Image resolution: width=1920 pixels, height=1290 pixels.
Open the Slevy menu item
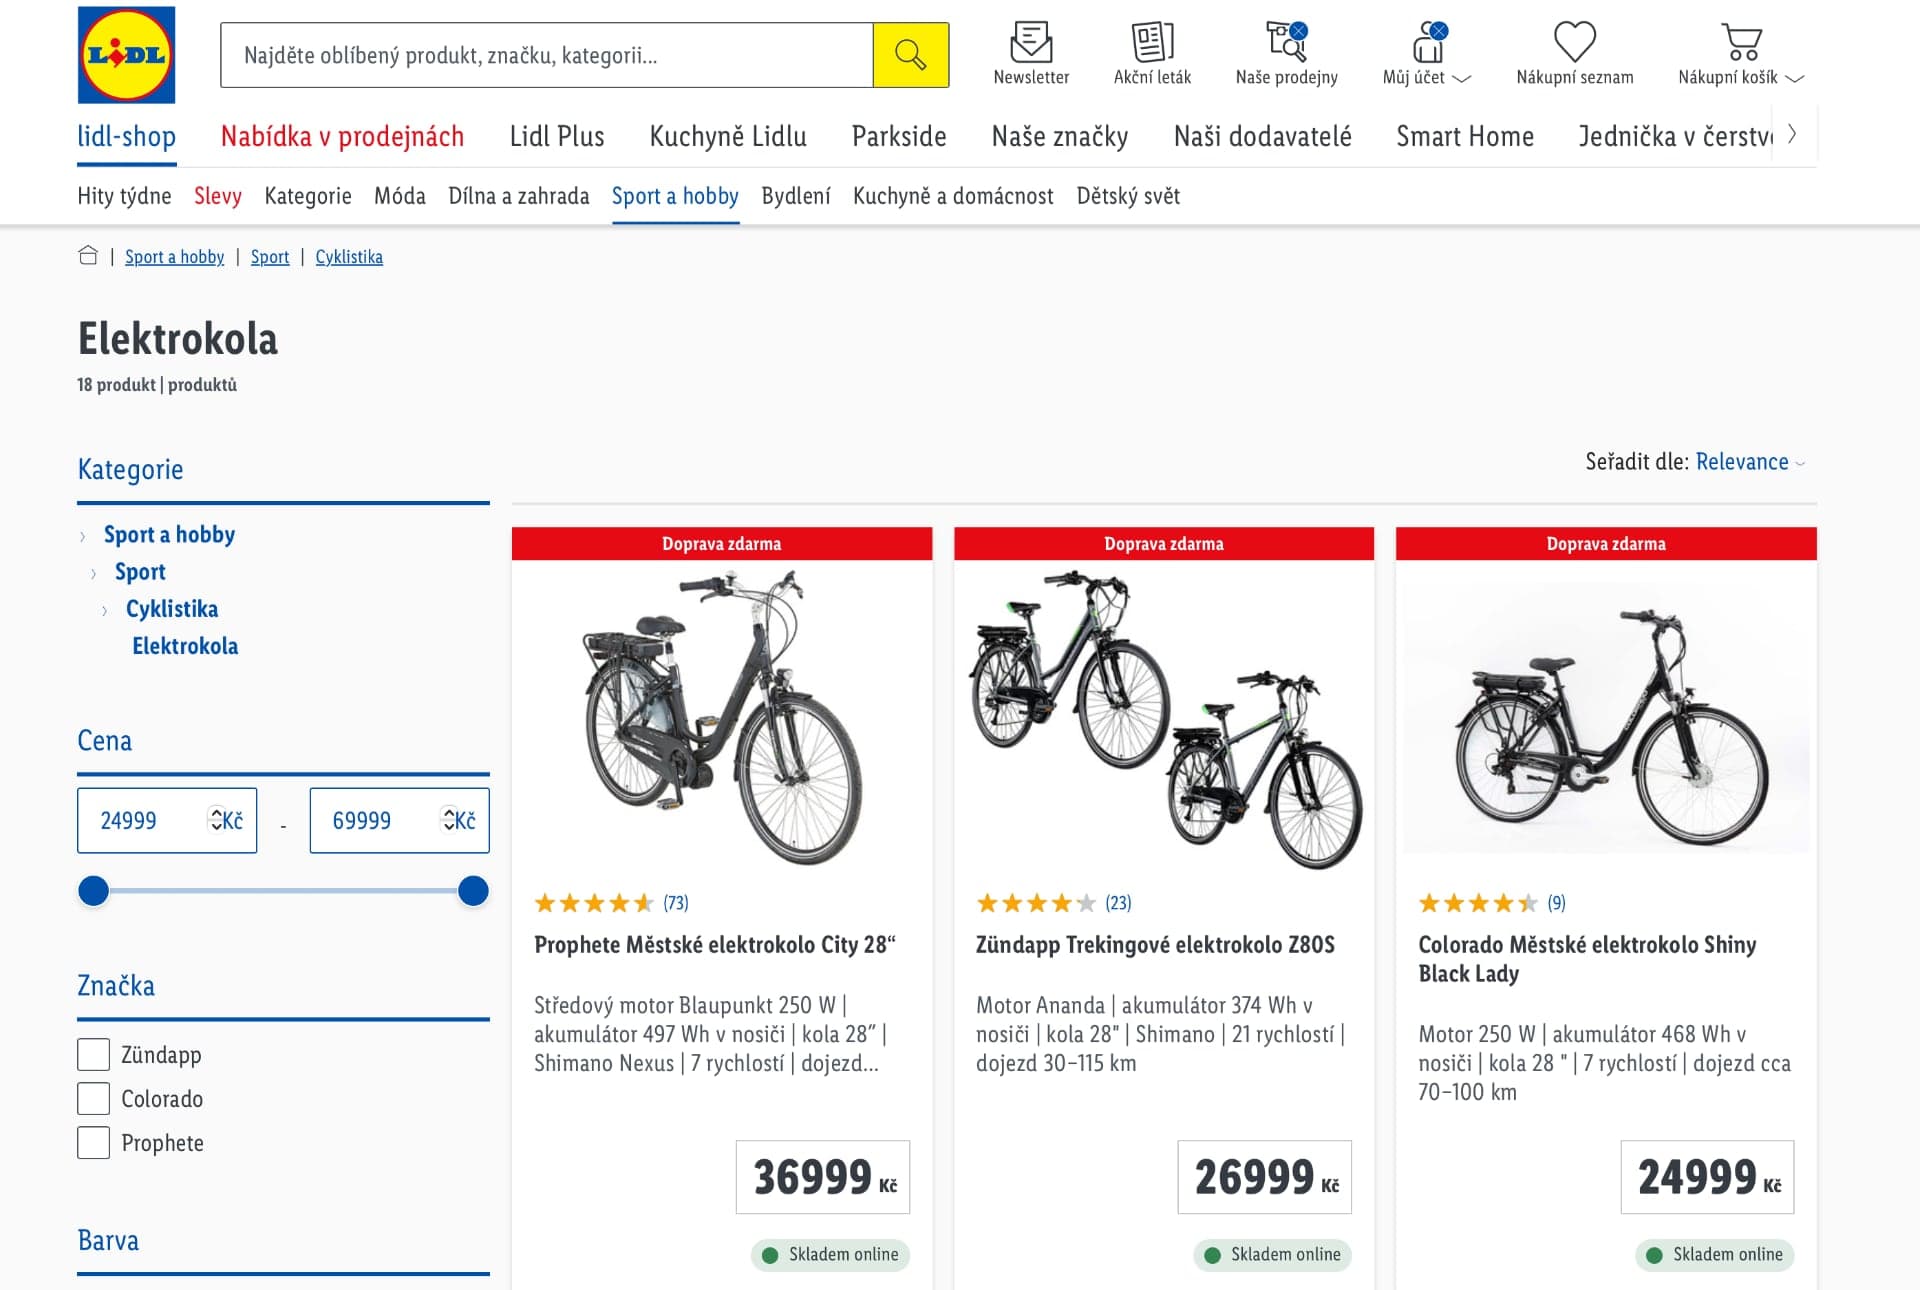tap(218, 196)
